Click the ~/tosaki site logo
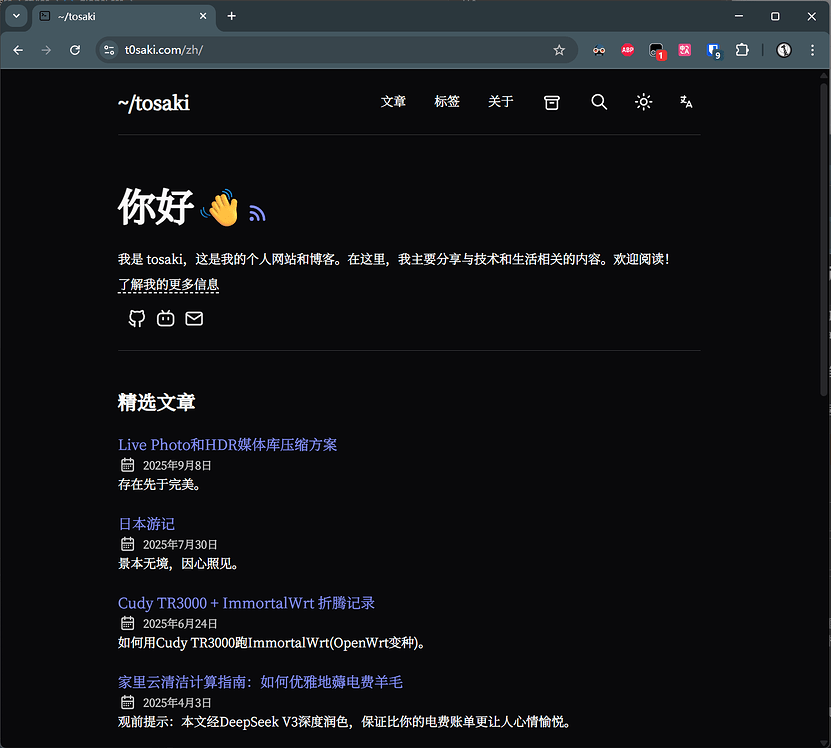Image resolution: width=831 pixels, height=748 pixels. tap(153, 103)
